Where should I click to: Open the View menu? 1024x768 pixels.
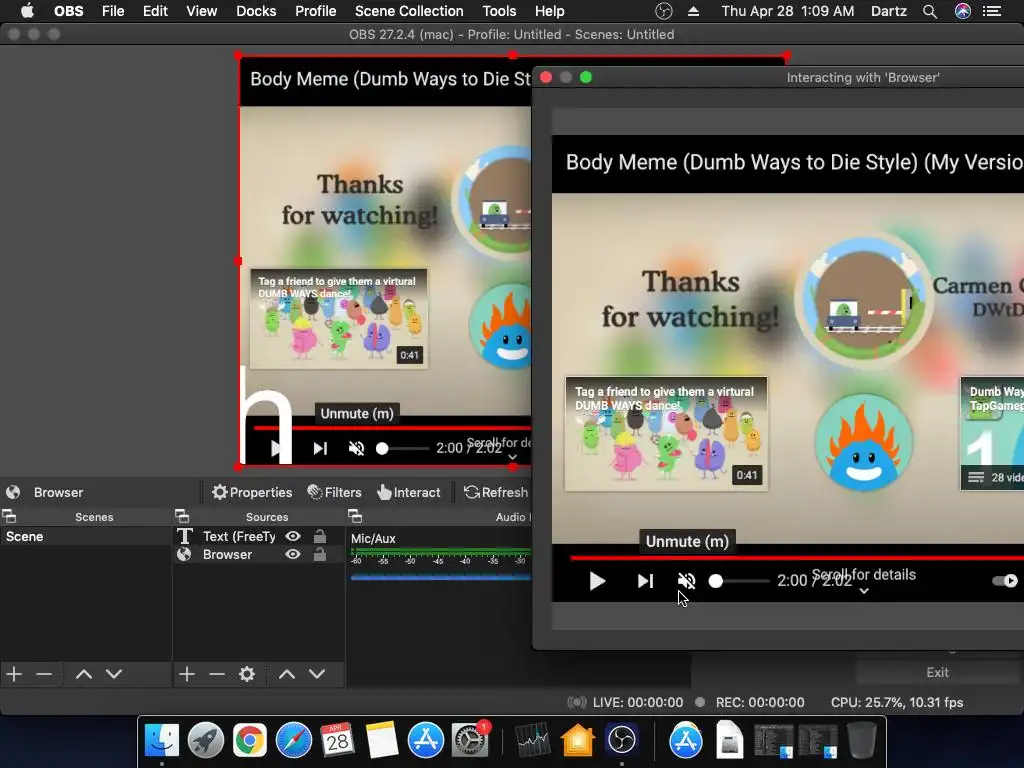[201, 11]
